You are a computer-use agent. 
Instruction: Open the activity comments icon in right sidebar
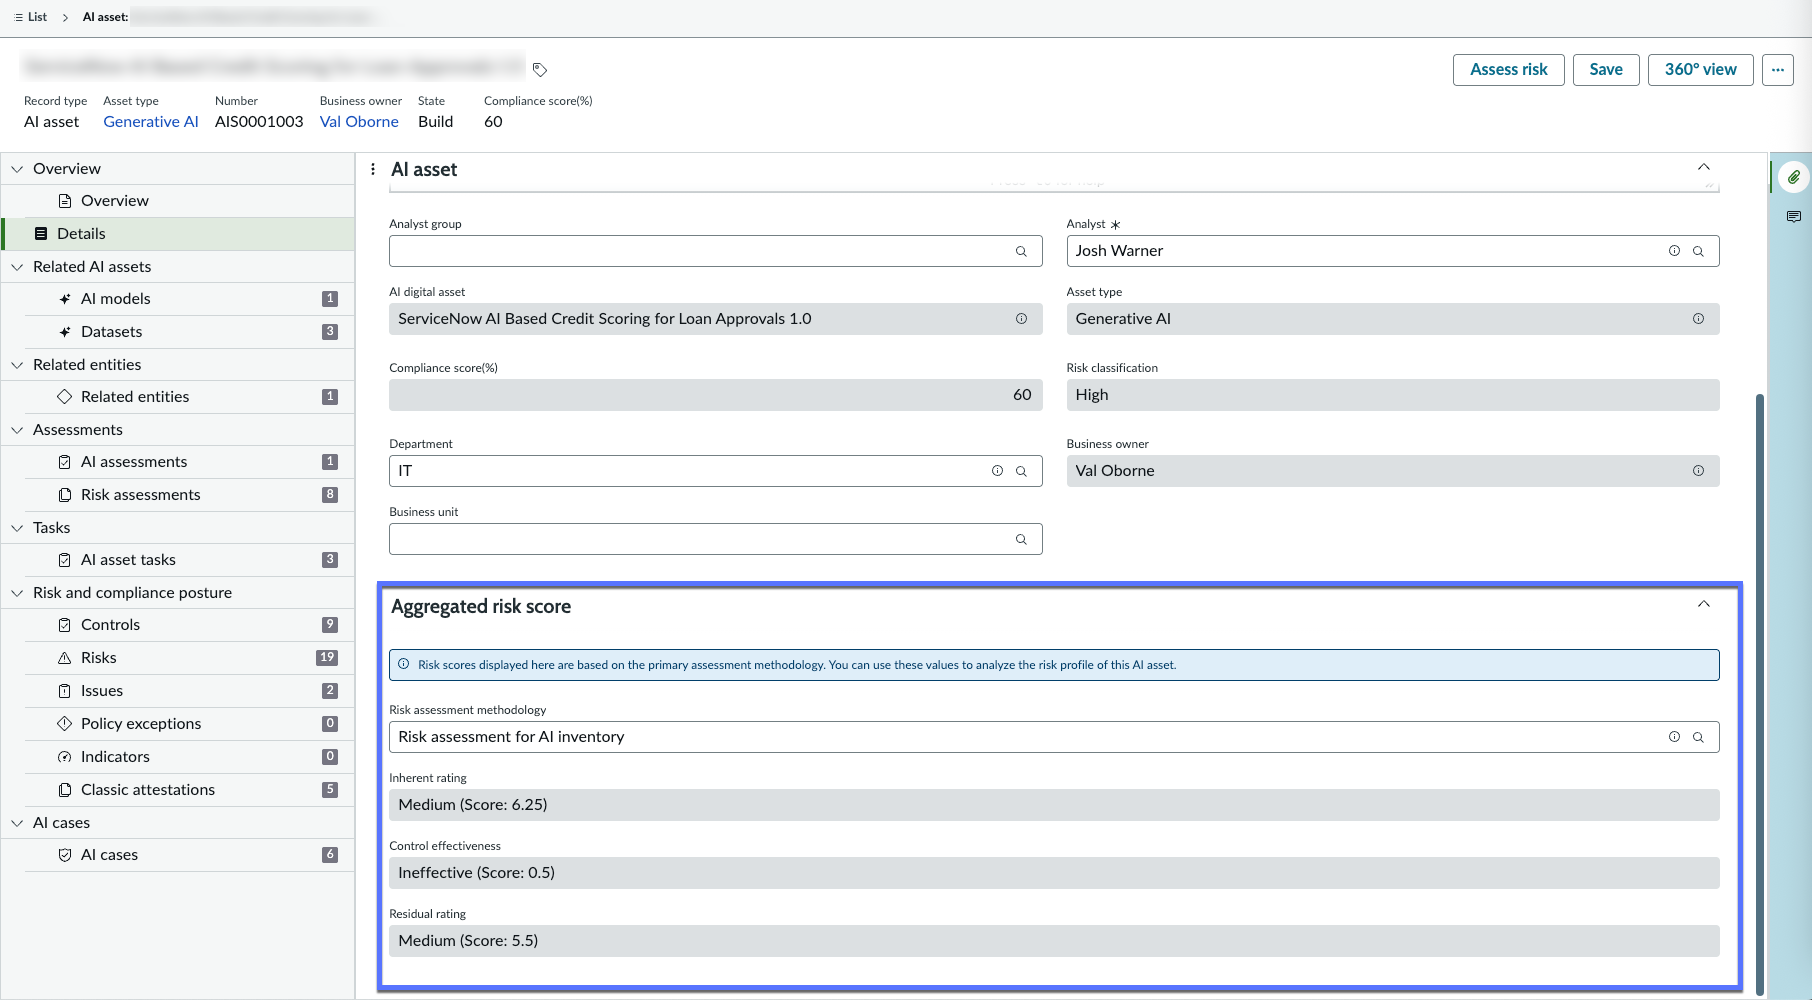1794,217
